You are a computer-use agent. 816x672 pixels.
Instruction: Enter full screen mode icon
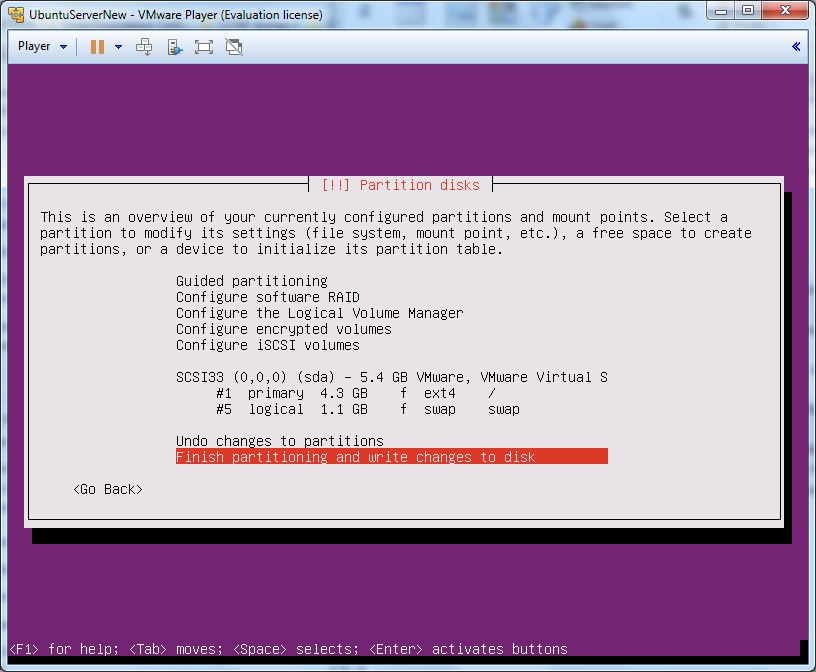click(x=204, y=46)
